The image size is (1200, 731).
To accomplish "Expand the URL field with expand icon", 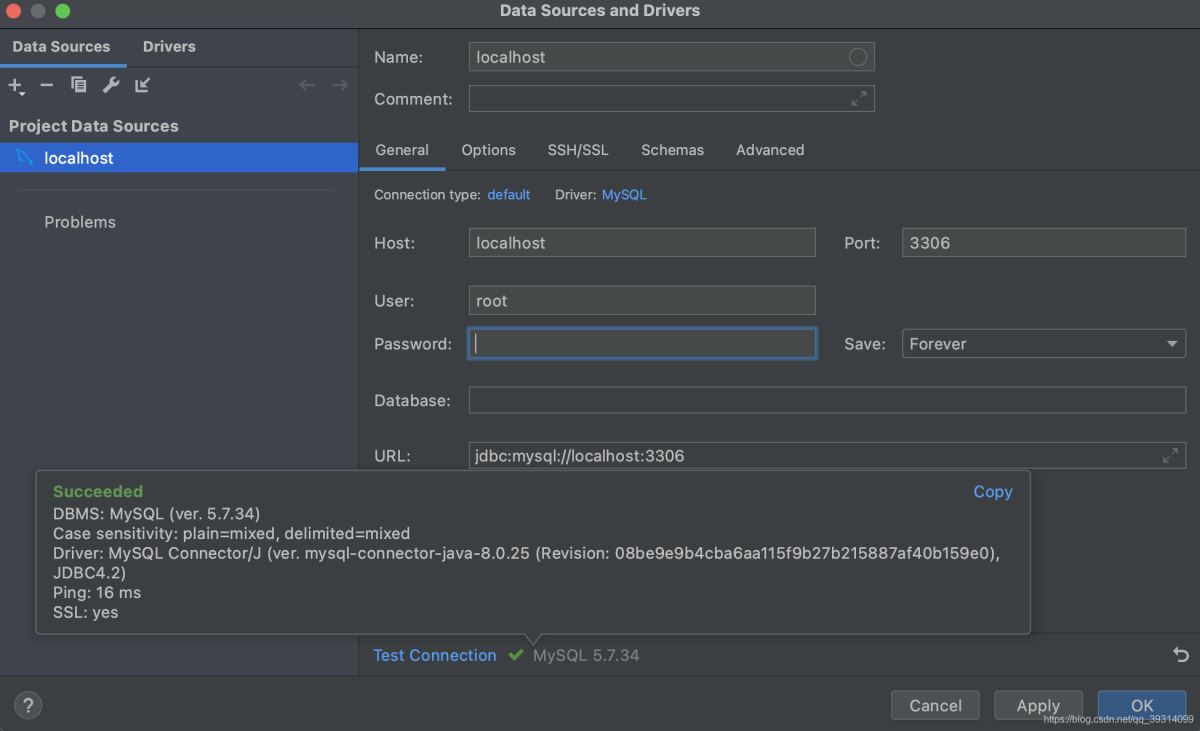I will (x=1170, y=456).
